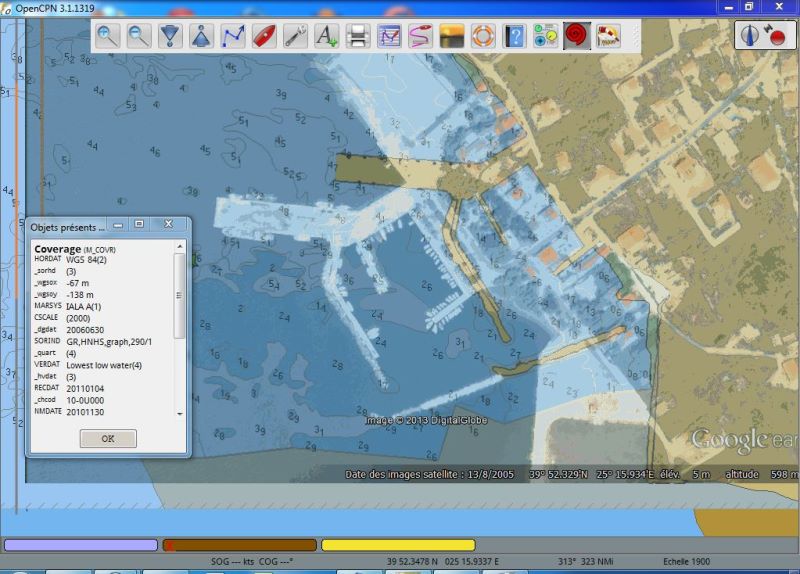
Task: Toggle tracking with the pink track icon
Action: [x=420, y=36]
